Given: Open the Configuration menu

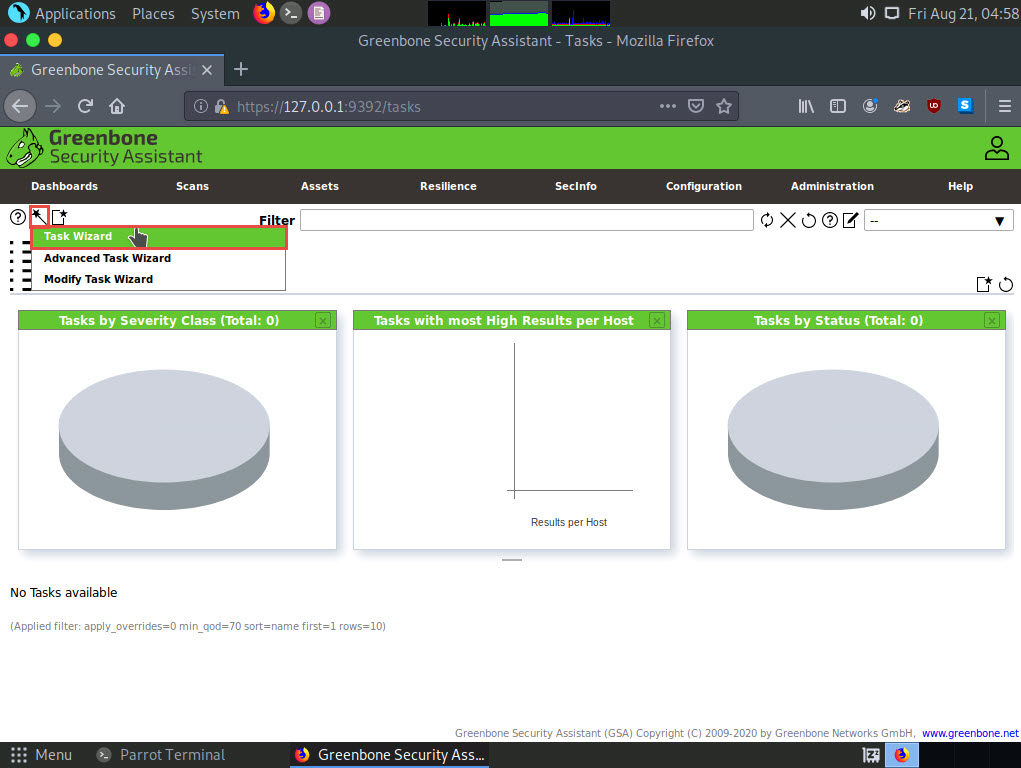Looking at the screenshot, I should click(704, 186).
